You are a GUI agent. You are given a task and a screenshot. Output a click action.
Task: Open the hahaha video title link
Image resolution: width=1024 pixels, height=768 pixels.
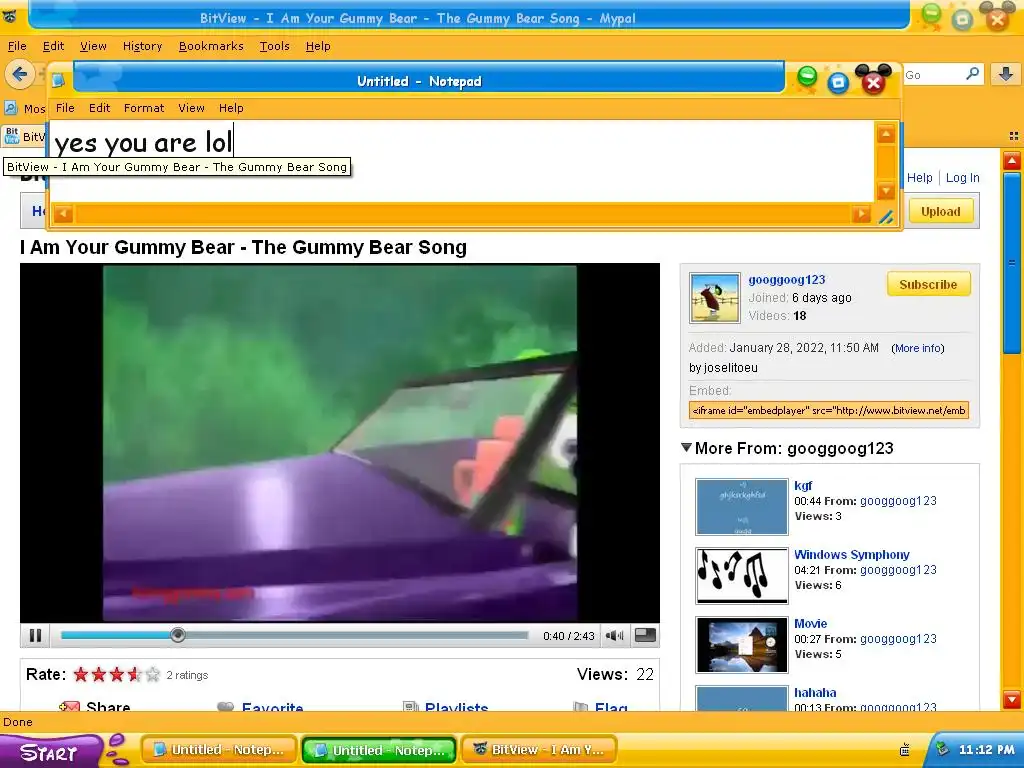[x=815, y=692]
